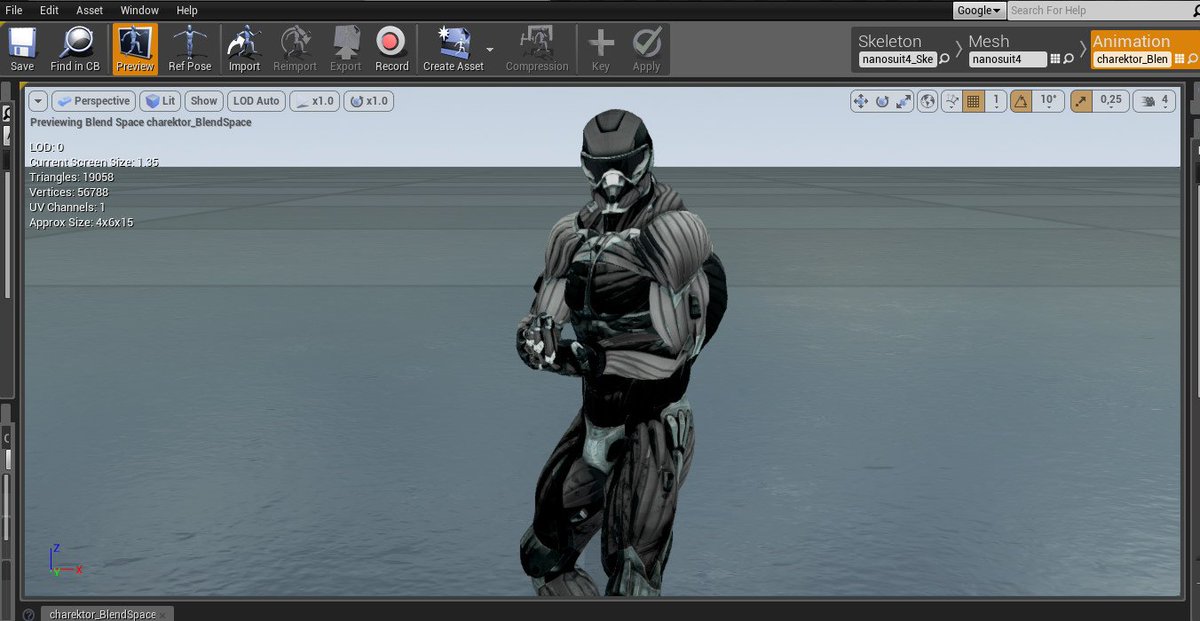
Task: Find animation asset via magnifier icon
Action: point(1193,60)
